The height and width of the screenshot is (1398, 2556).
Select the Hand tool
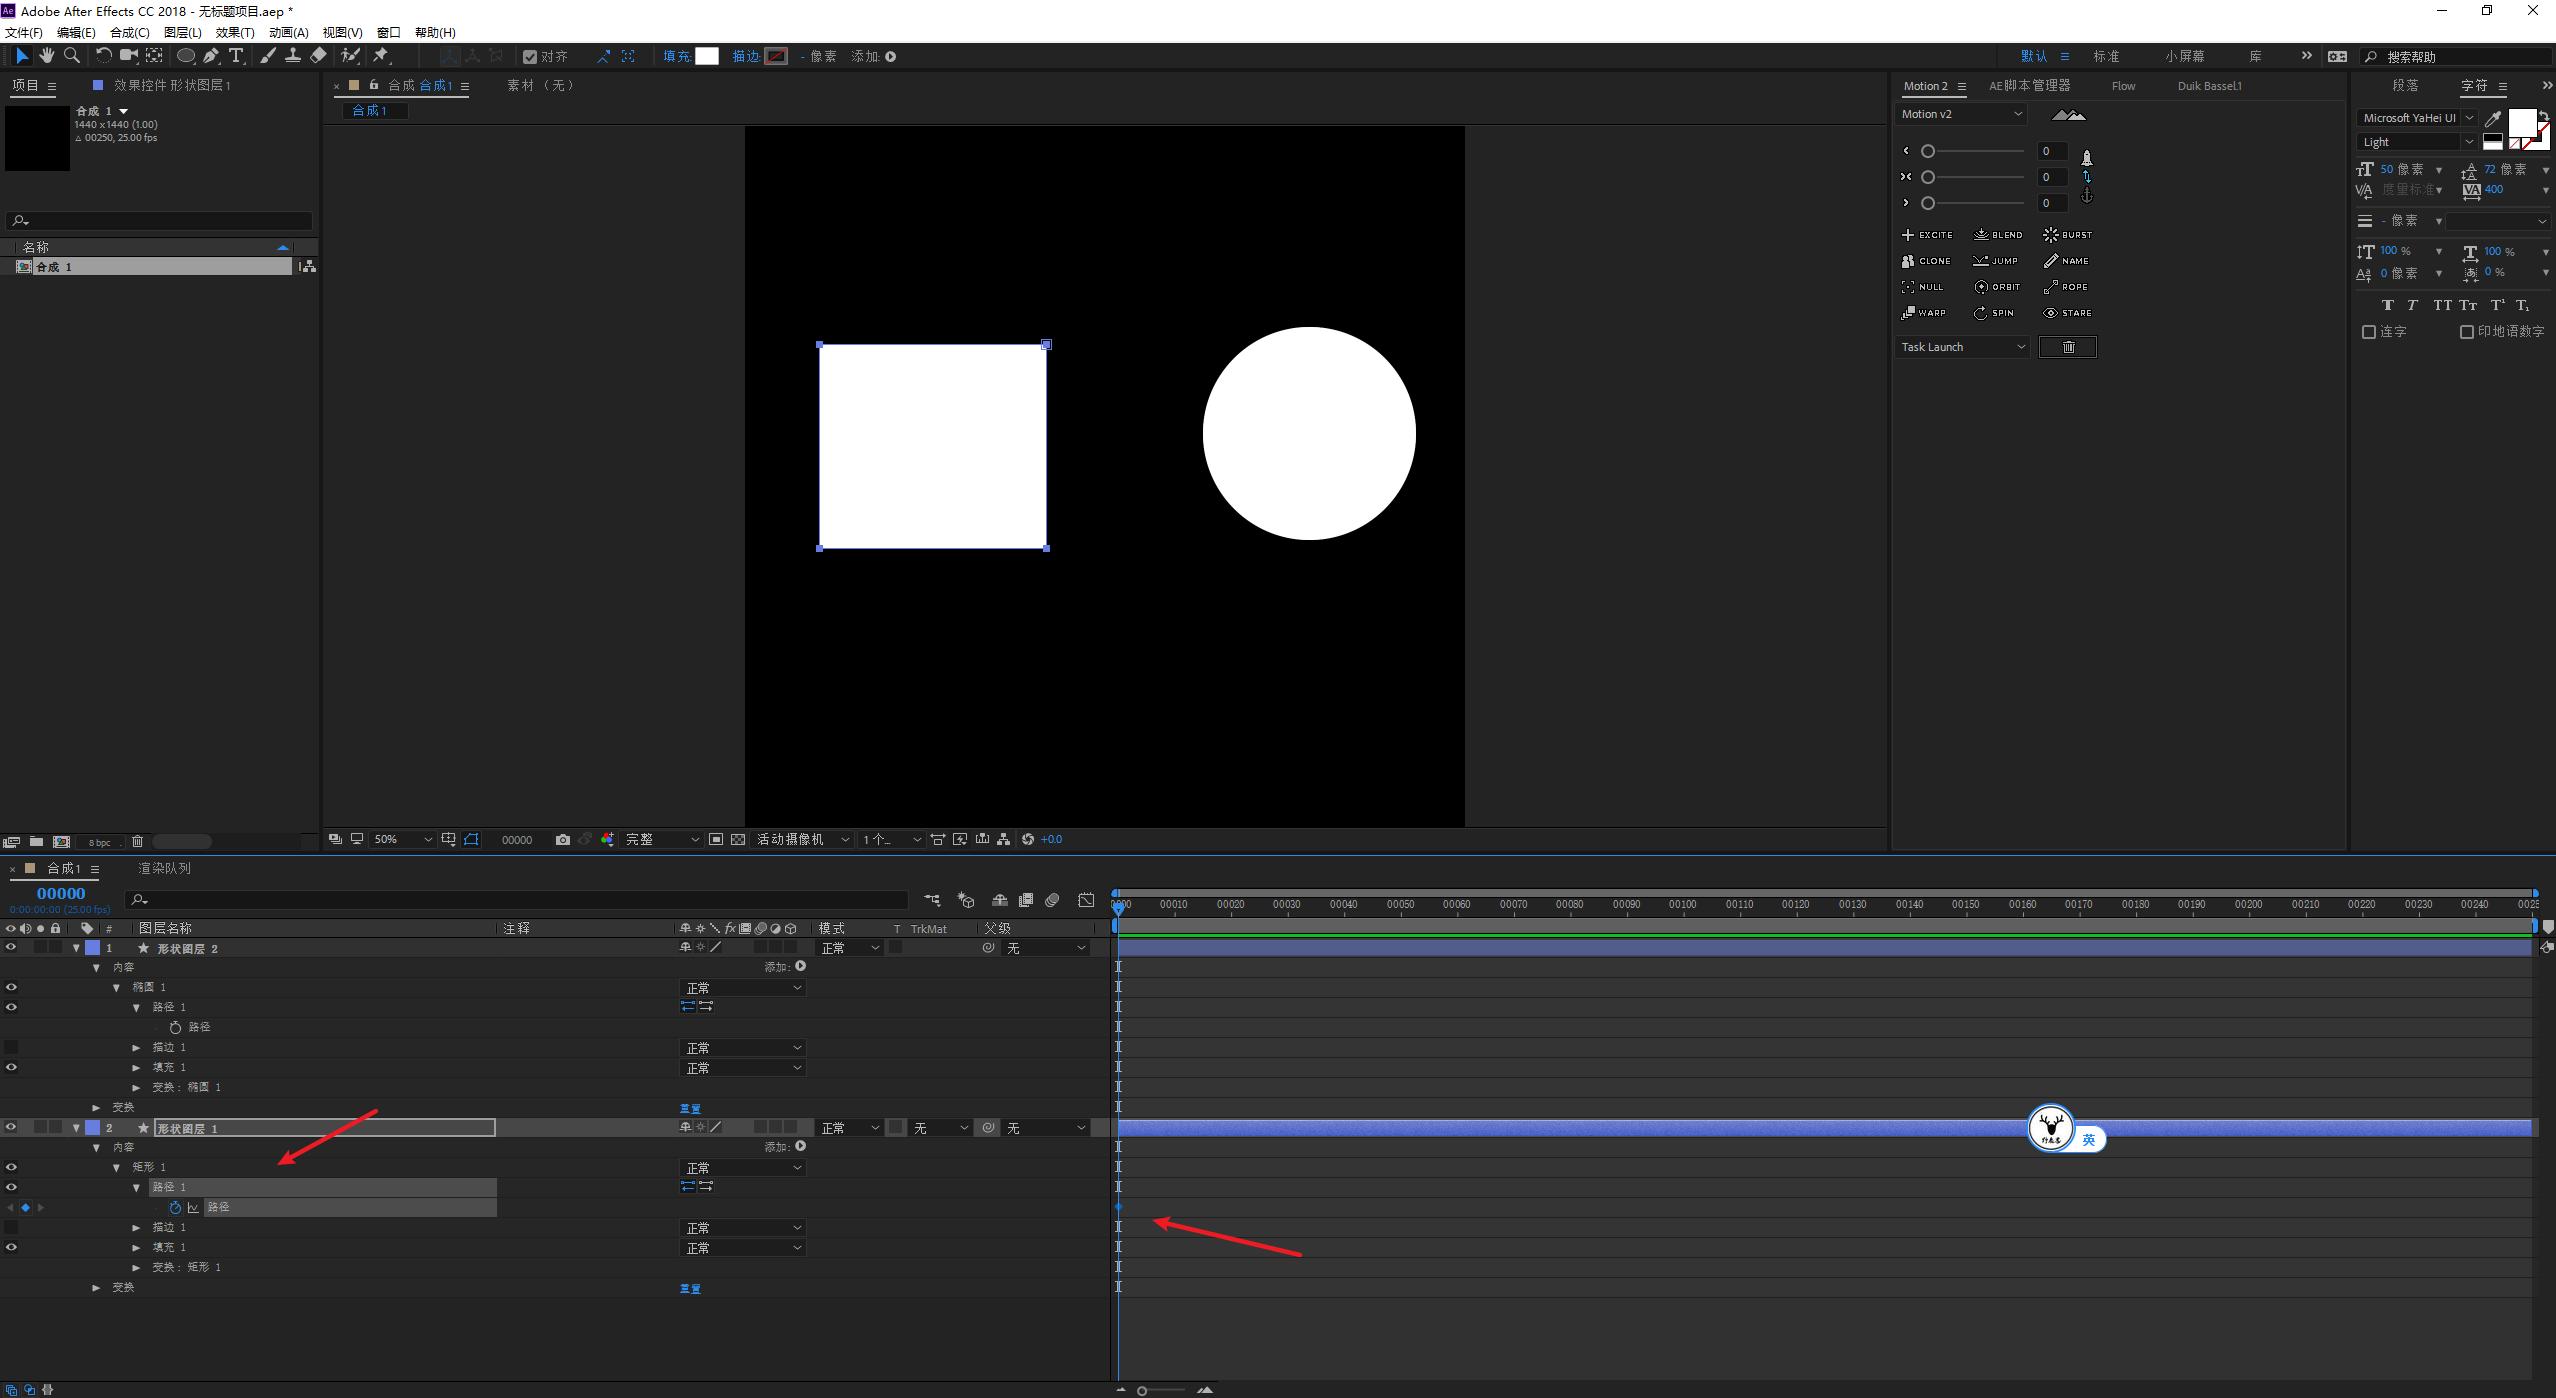(47, 56)
